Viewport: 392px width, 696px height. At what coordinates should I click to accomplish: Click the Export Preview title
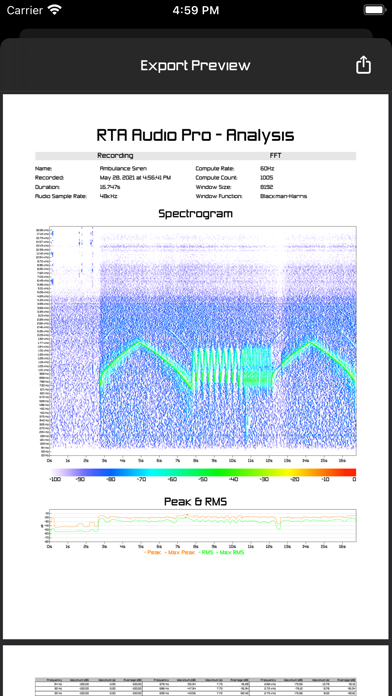point(195,66)
